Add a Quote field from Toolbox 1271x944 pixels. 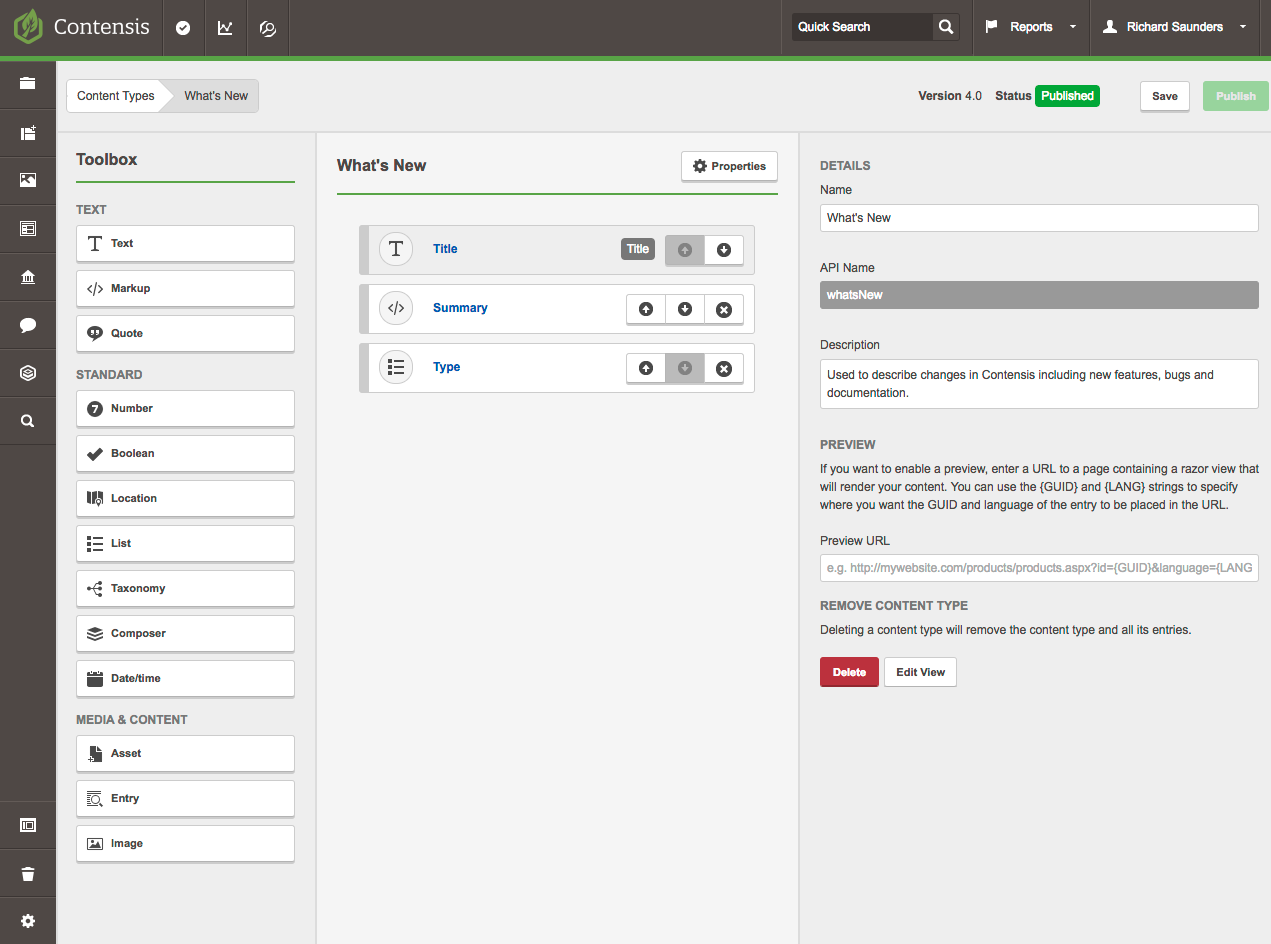coord(185,333)
